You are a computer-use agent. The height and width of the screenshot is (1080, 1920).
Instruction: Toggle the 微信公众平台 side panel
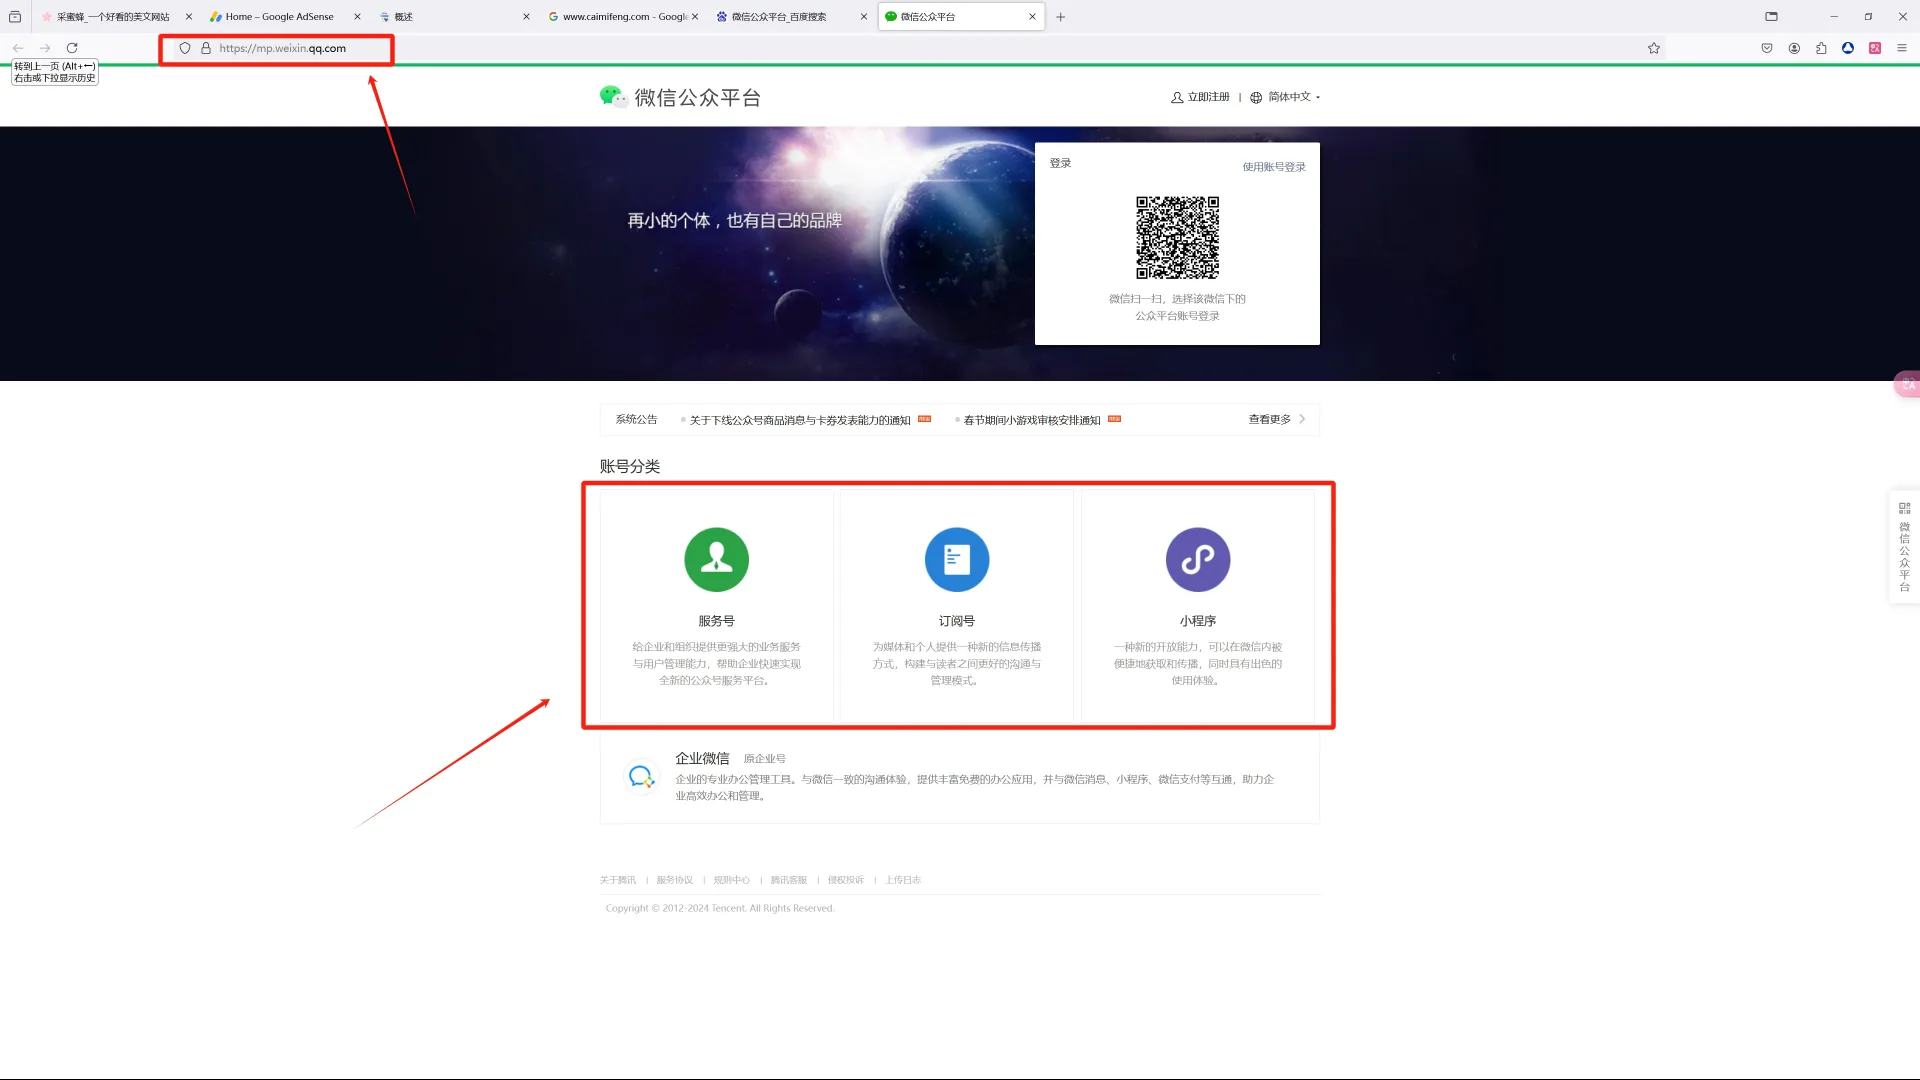click(1904, 545)
